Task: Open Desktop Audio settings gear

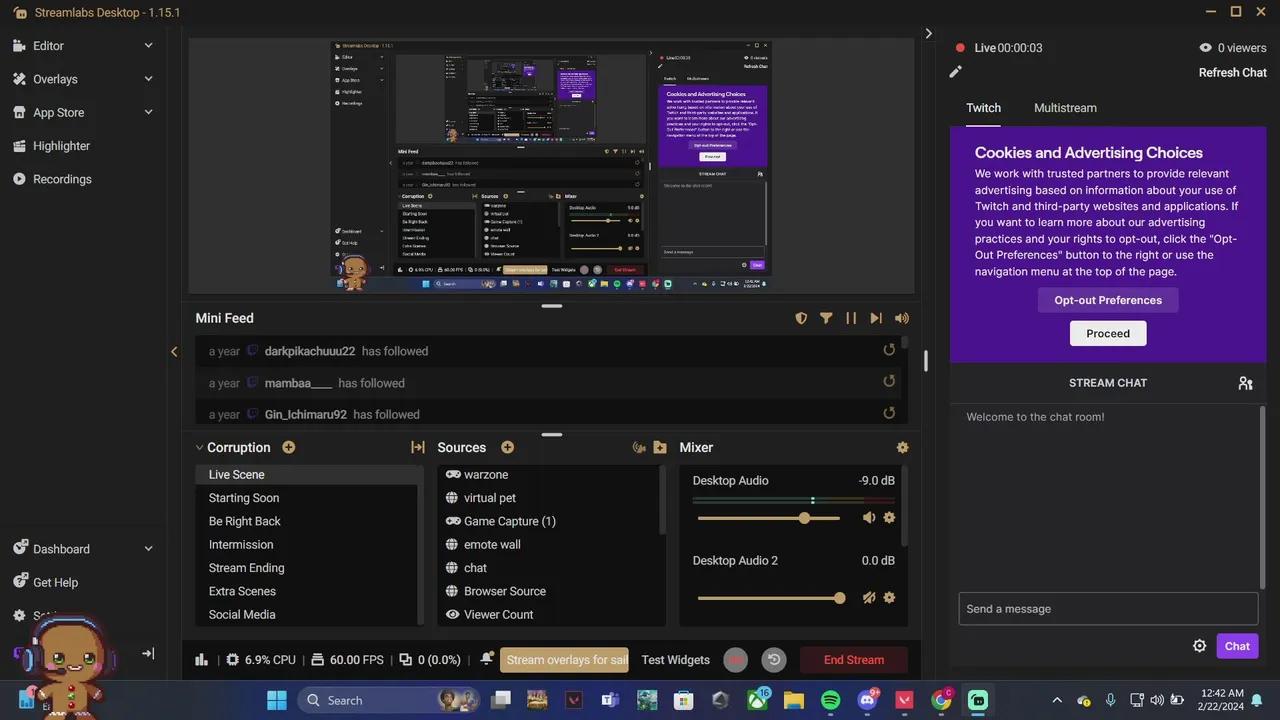Action: tap(889, 518)
